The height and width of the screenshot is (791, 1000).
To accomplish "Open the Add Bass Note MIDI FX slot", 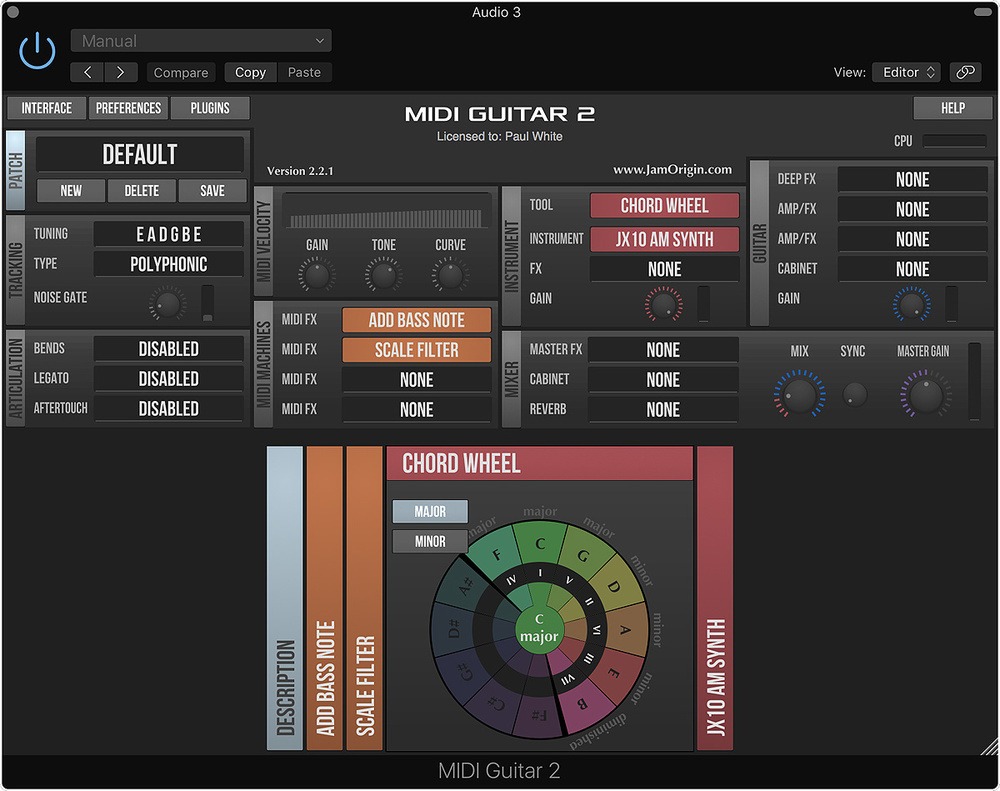I will pyautogui.click(x=416, y=320).
